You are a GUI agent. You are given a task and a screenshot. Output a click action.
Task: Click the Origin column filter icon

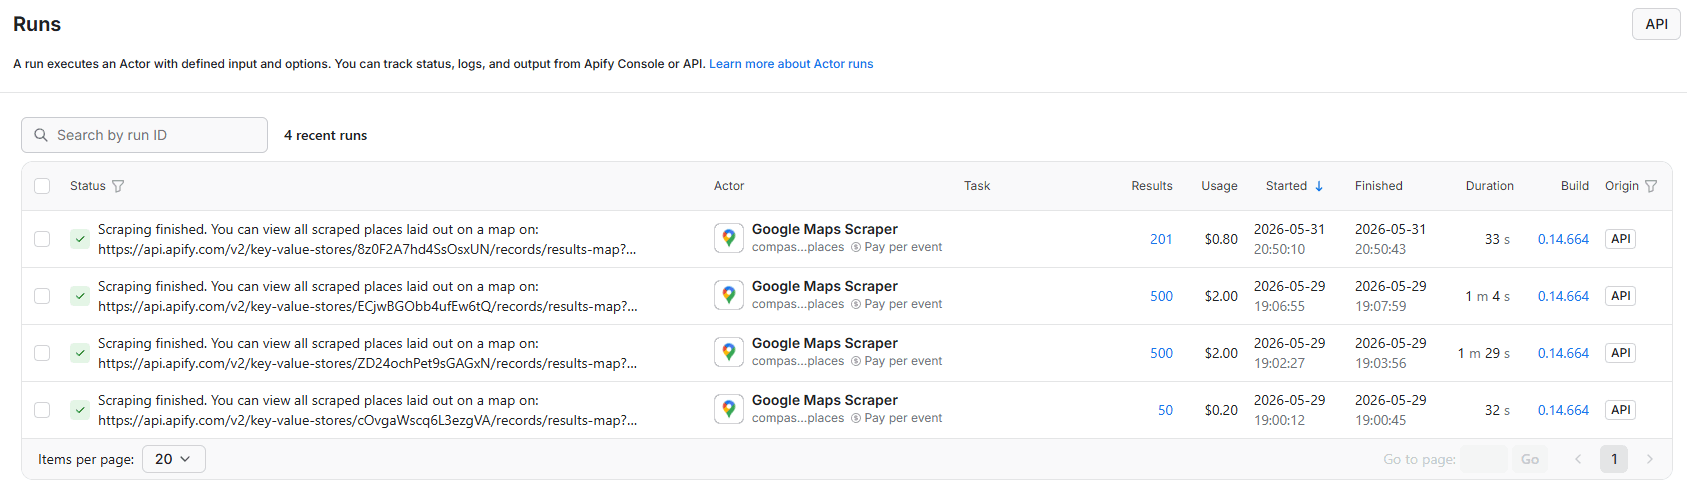click(x=1651, y=186)
